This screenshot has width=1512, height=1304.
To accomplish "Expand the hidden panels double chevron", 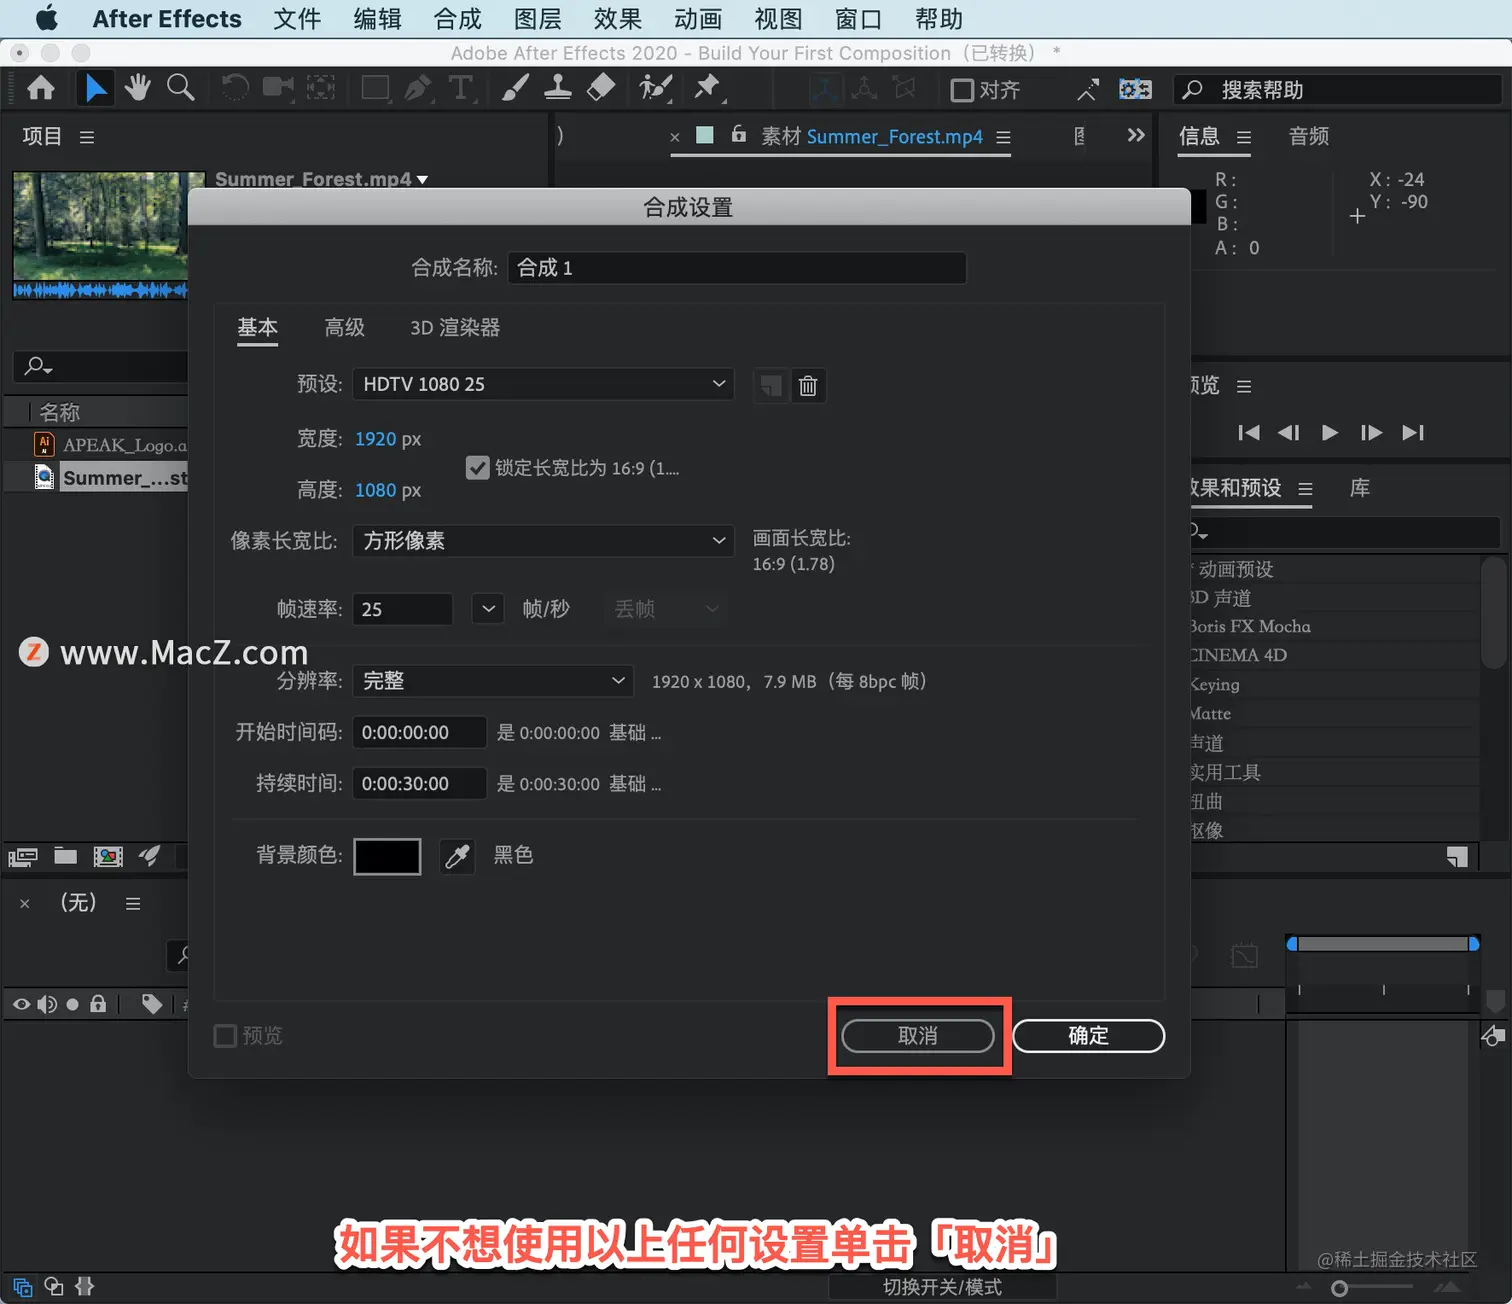I will pyautogui.click(x=1136, y=135).
